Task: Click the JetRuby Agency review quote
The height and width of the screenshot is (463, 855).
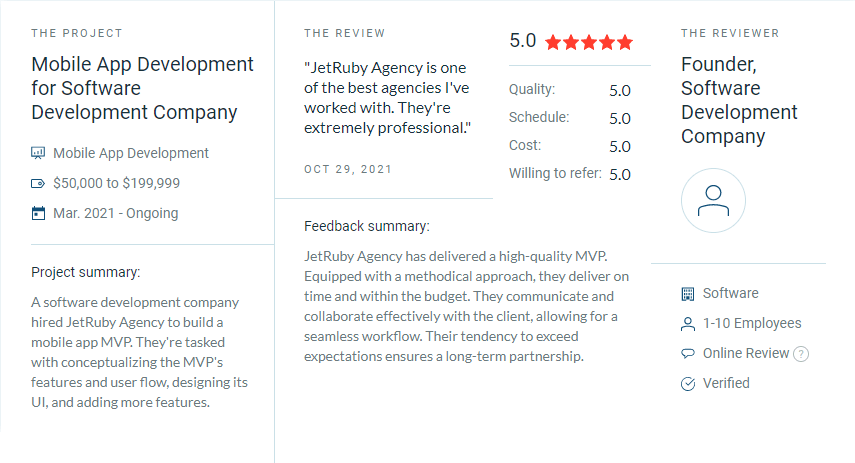Action: [387, 98]
